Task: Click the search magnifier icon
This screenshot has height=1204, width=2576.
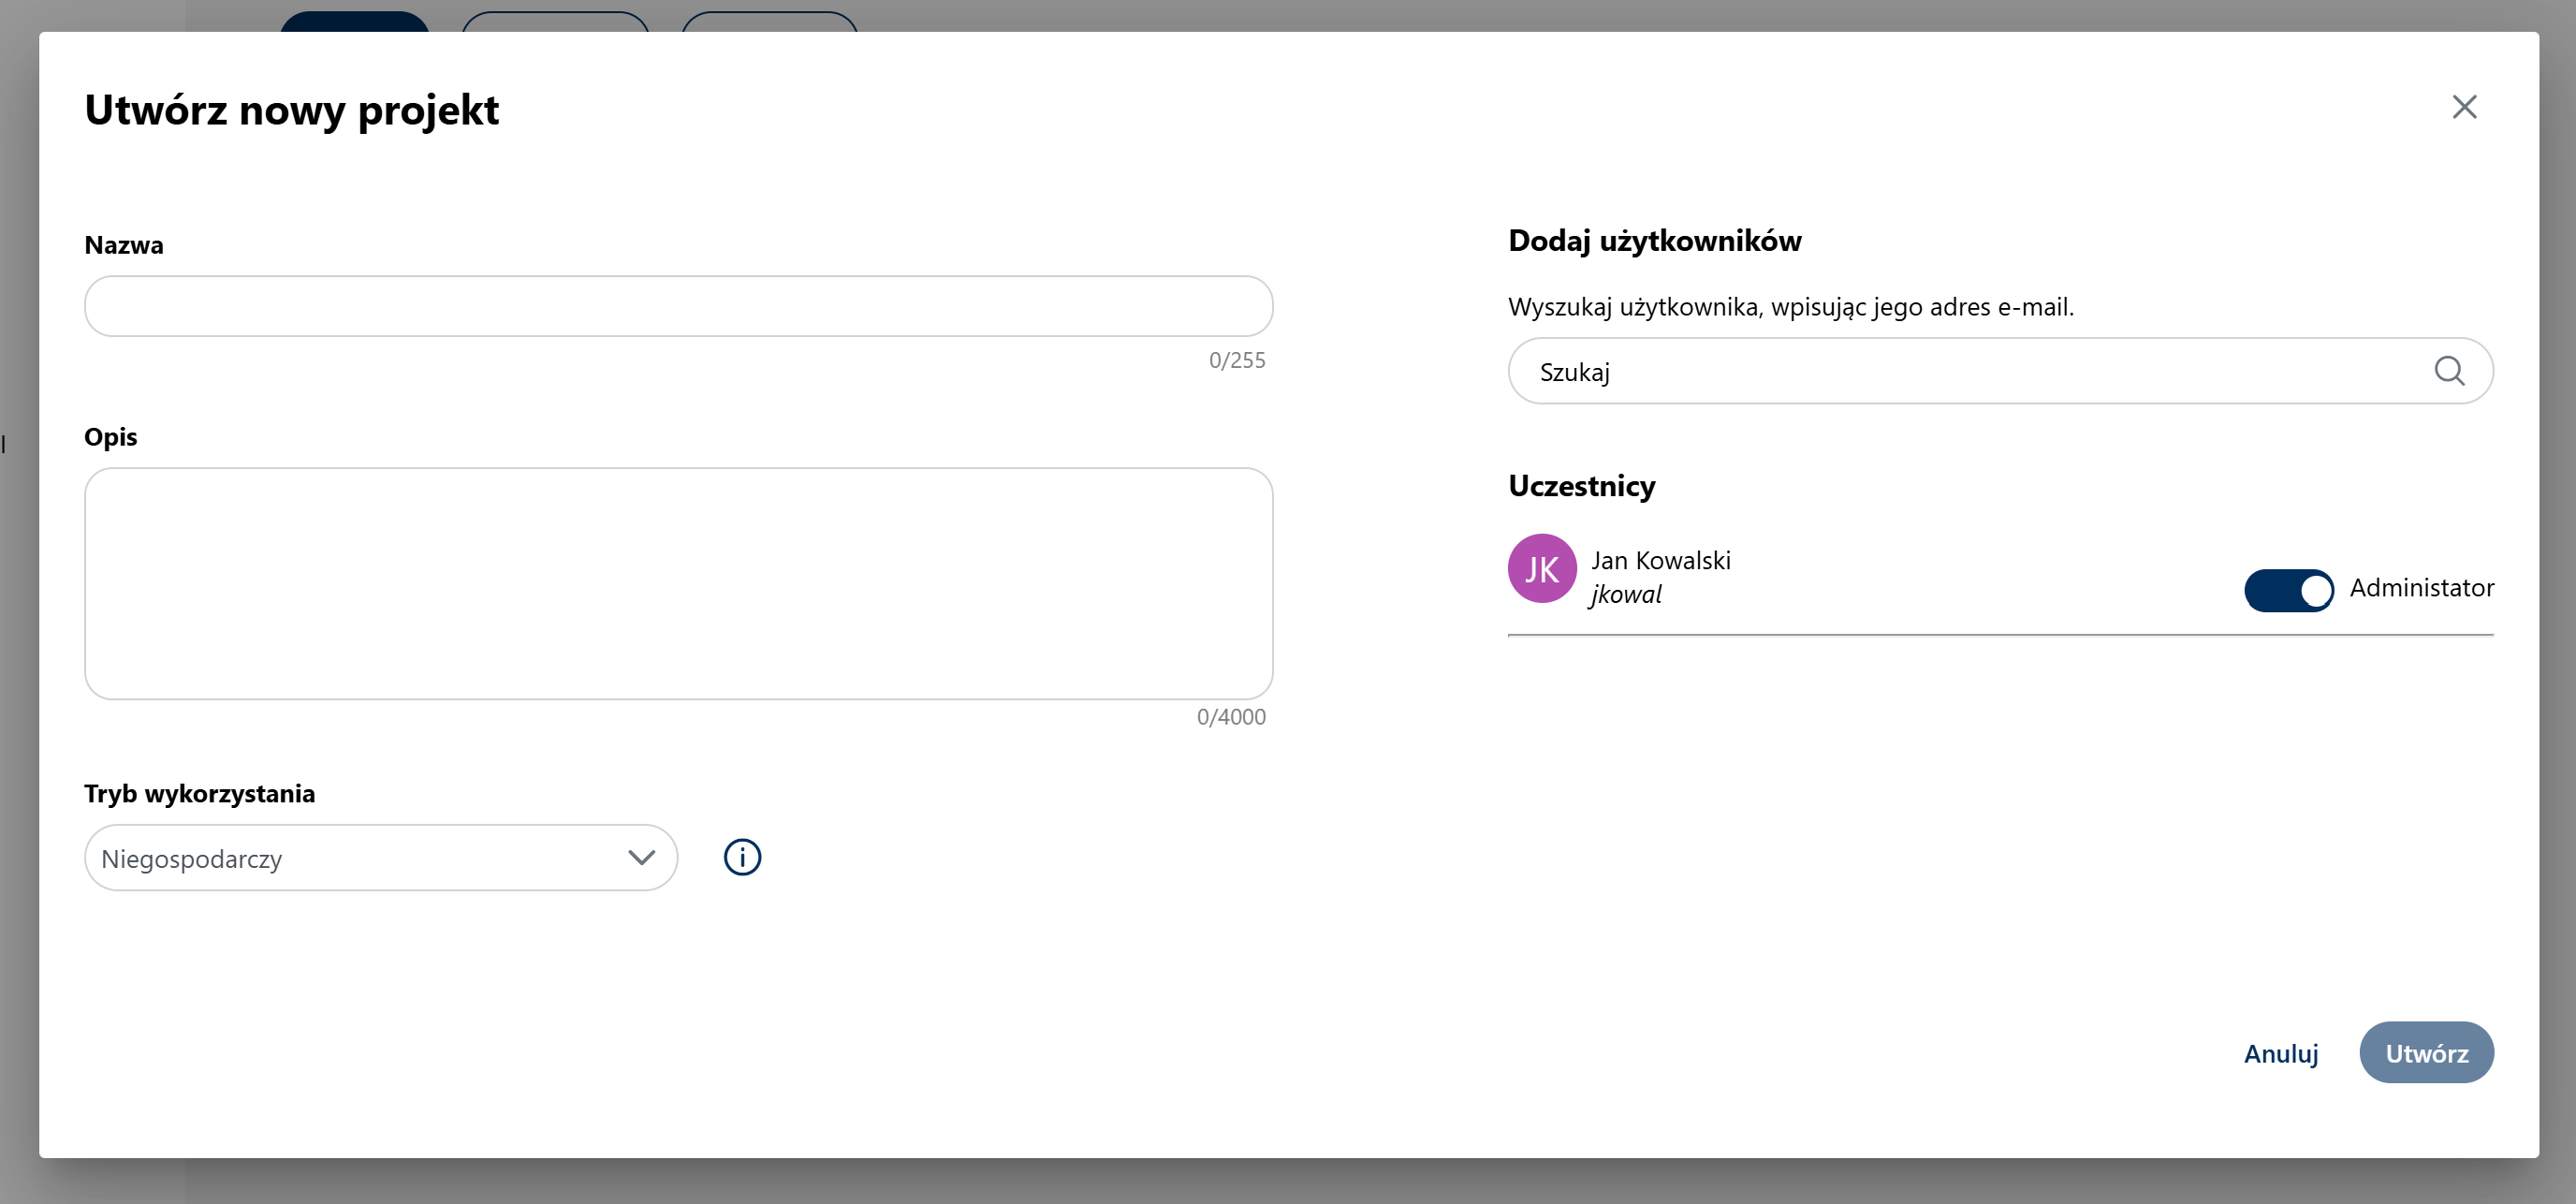Action: 2449,371
